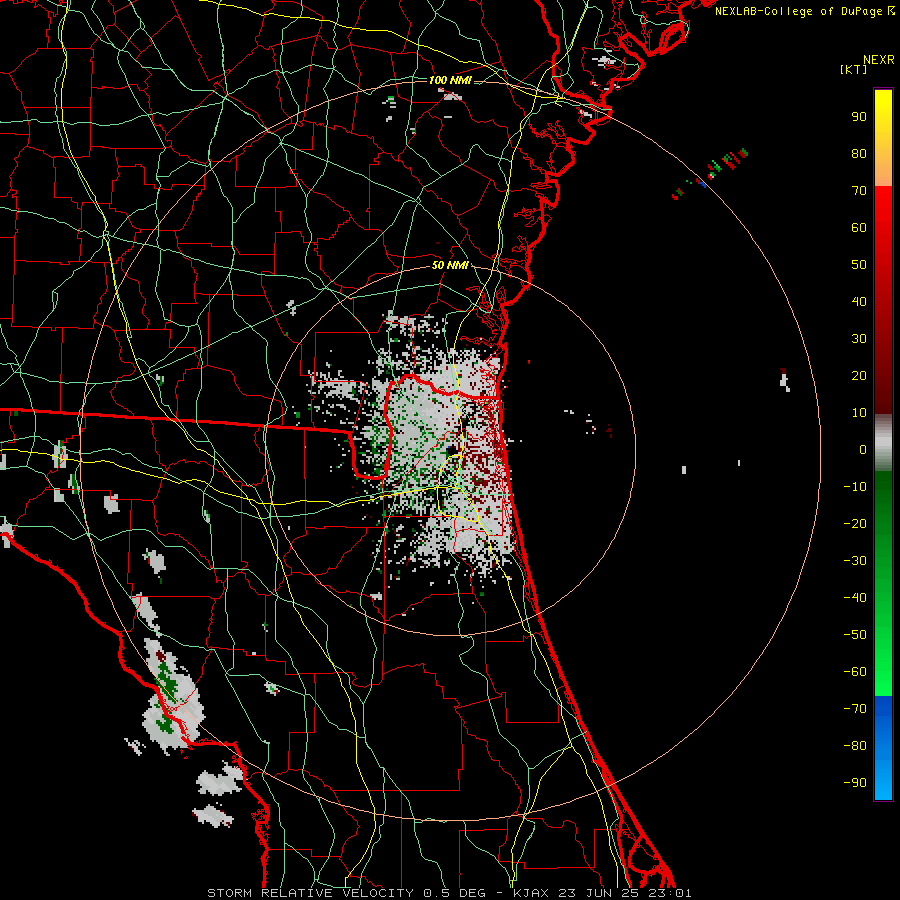Image resolution: width=900 pixels, height=900 pixels.
Task: Click the 70 value on the velocity scale
Action: pyautogui.click(x=859, y=191)
